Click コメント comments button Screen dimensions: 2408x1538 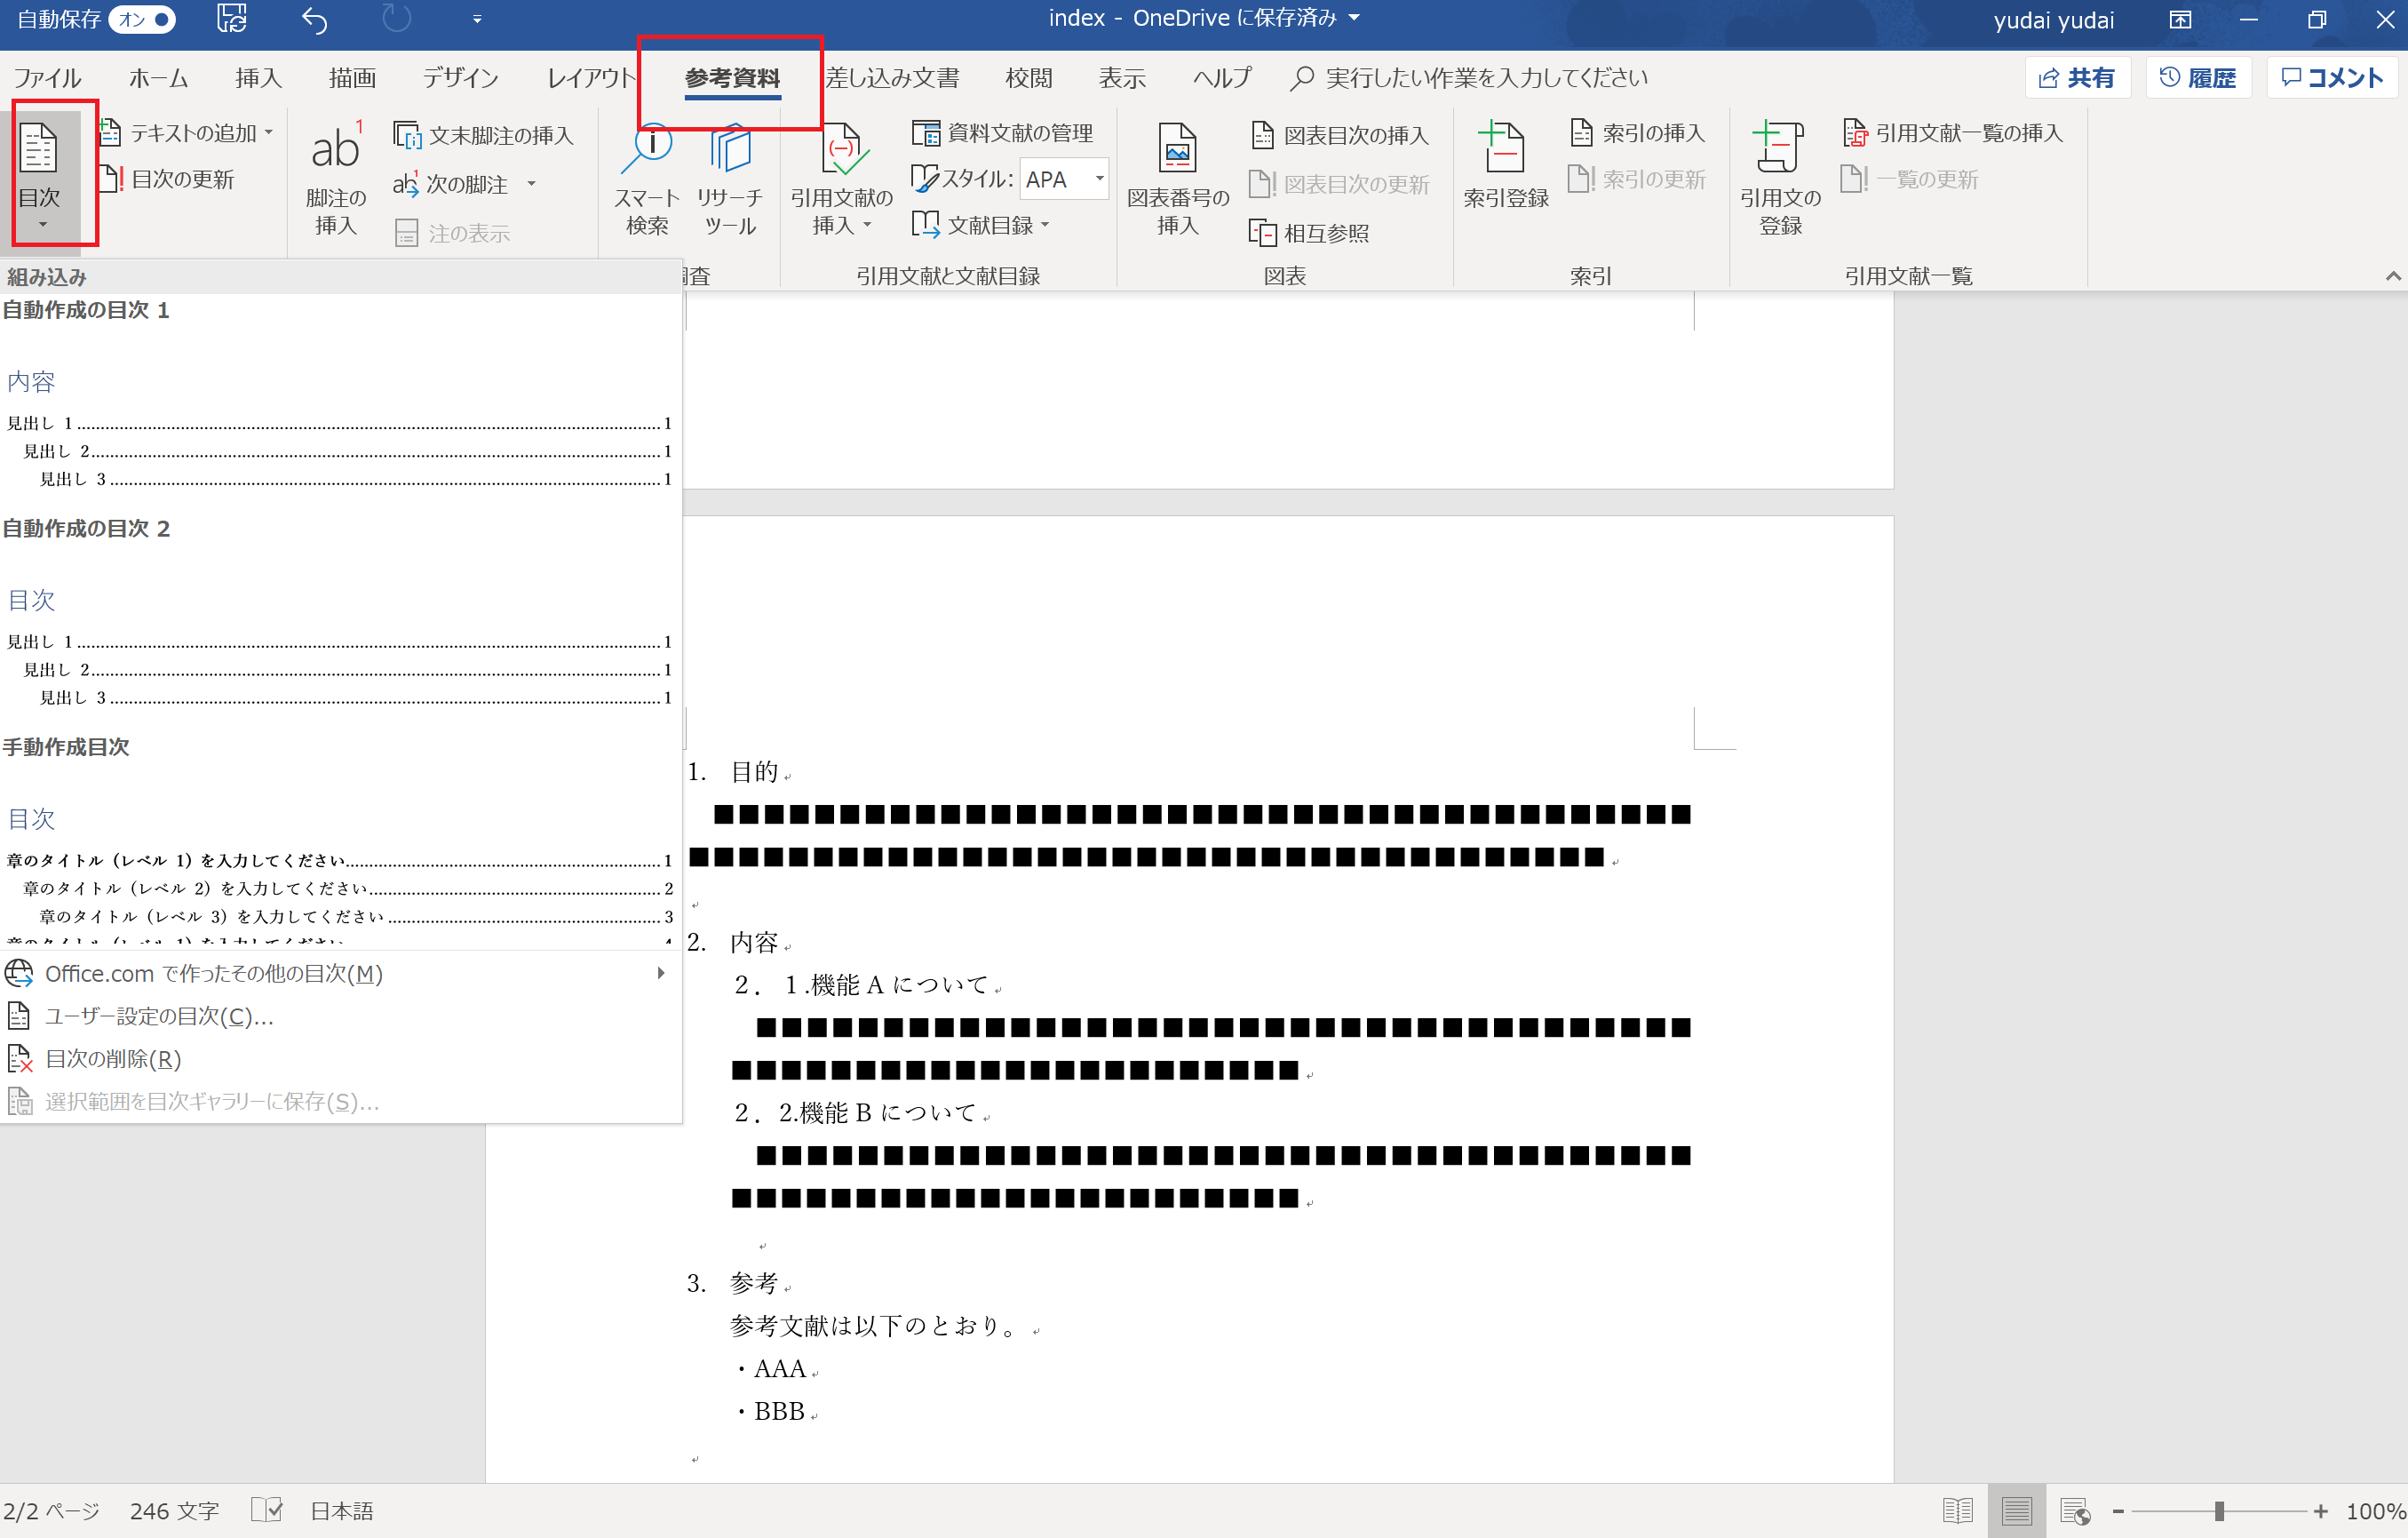(x=2332, y=78)
